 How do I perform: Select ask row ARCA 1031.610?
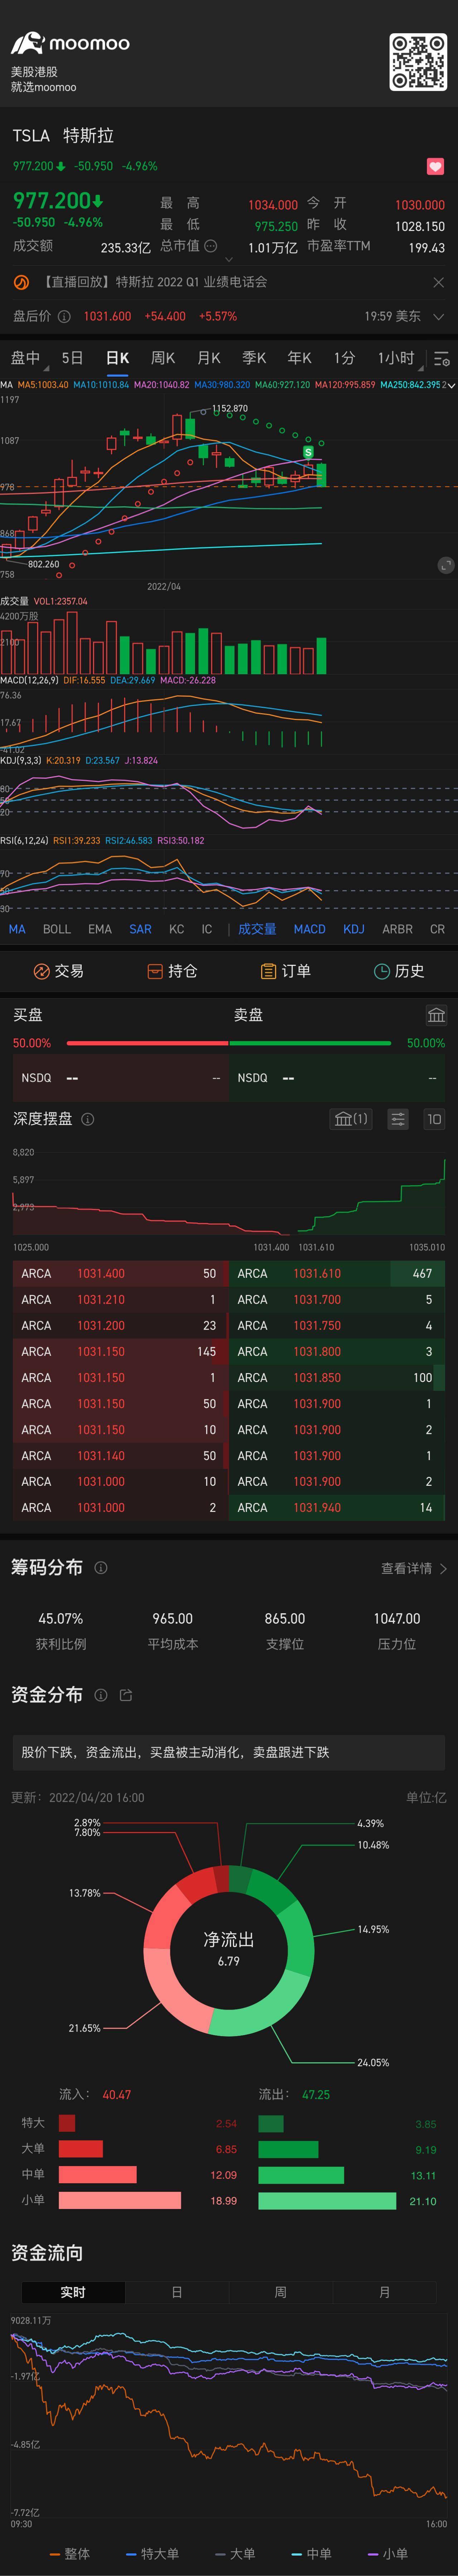(x=337, y=1274)
